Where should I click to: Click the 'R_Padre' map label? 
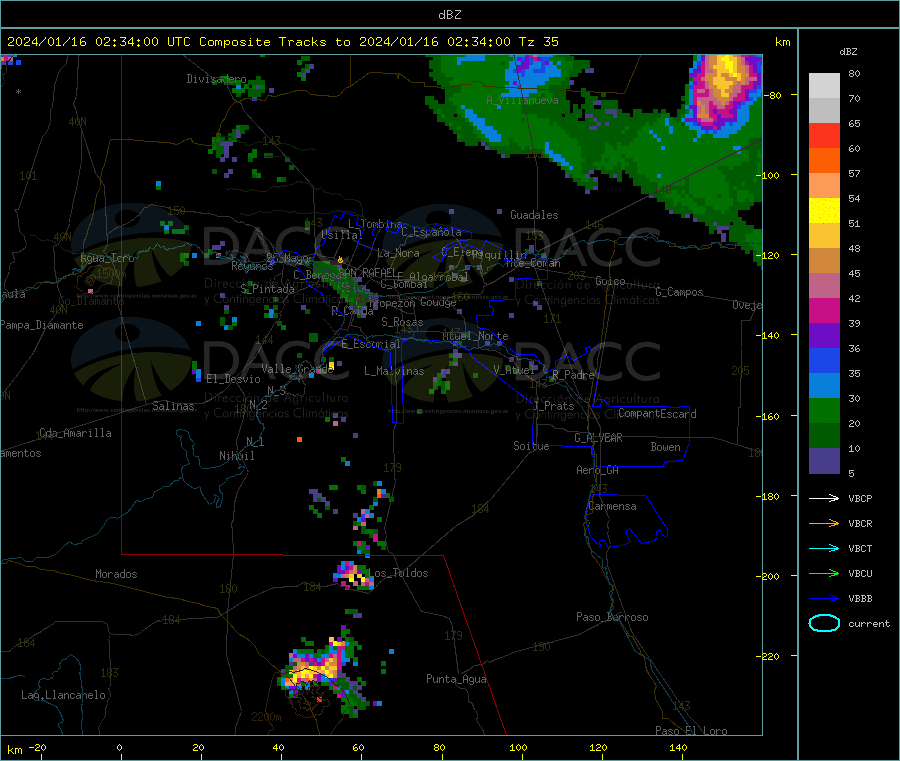[573, 375]
